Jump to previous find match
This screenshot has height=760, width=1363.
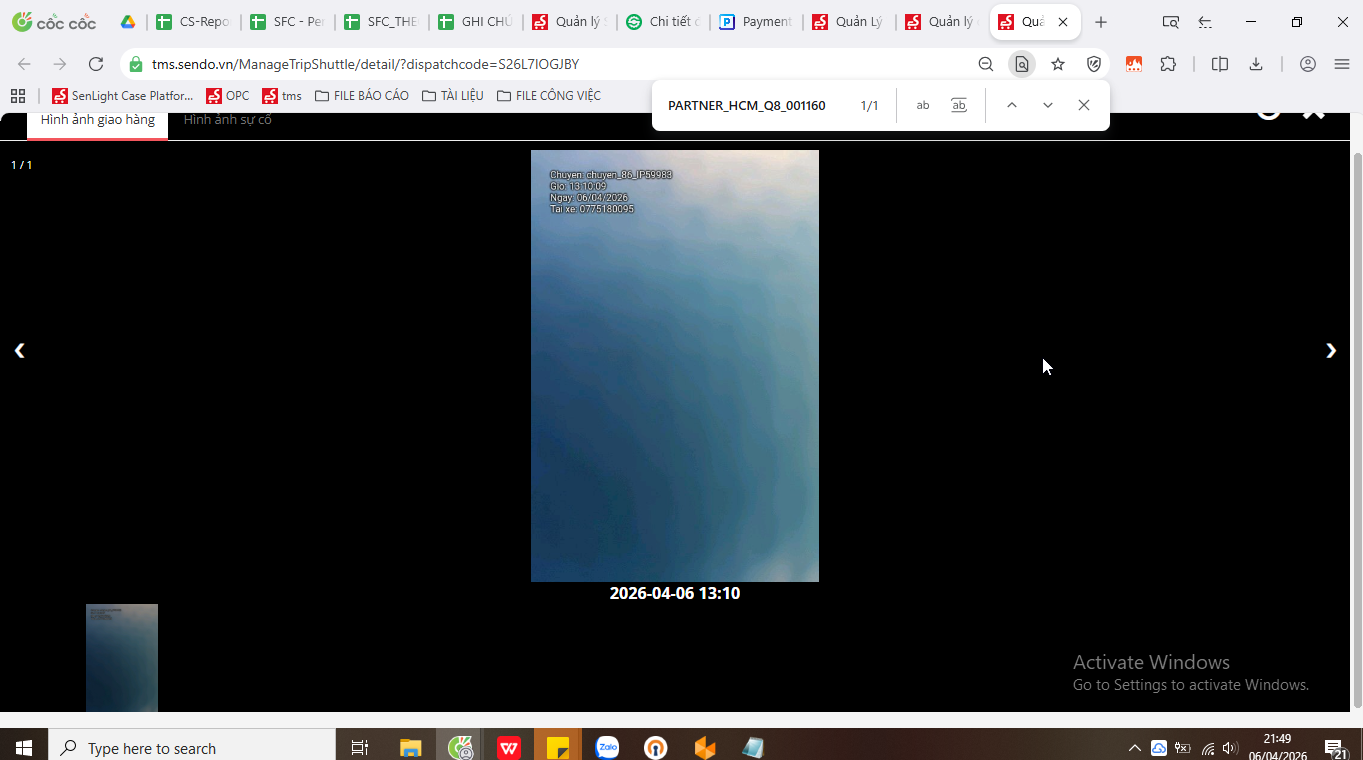click(x=1012, y=105)
